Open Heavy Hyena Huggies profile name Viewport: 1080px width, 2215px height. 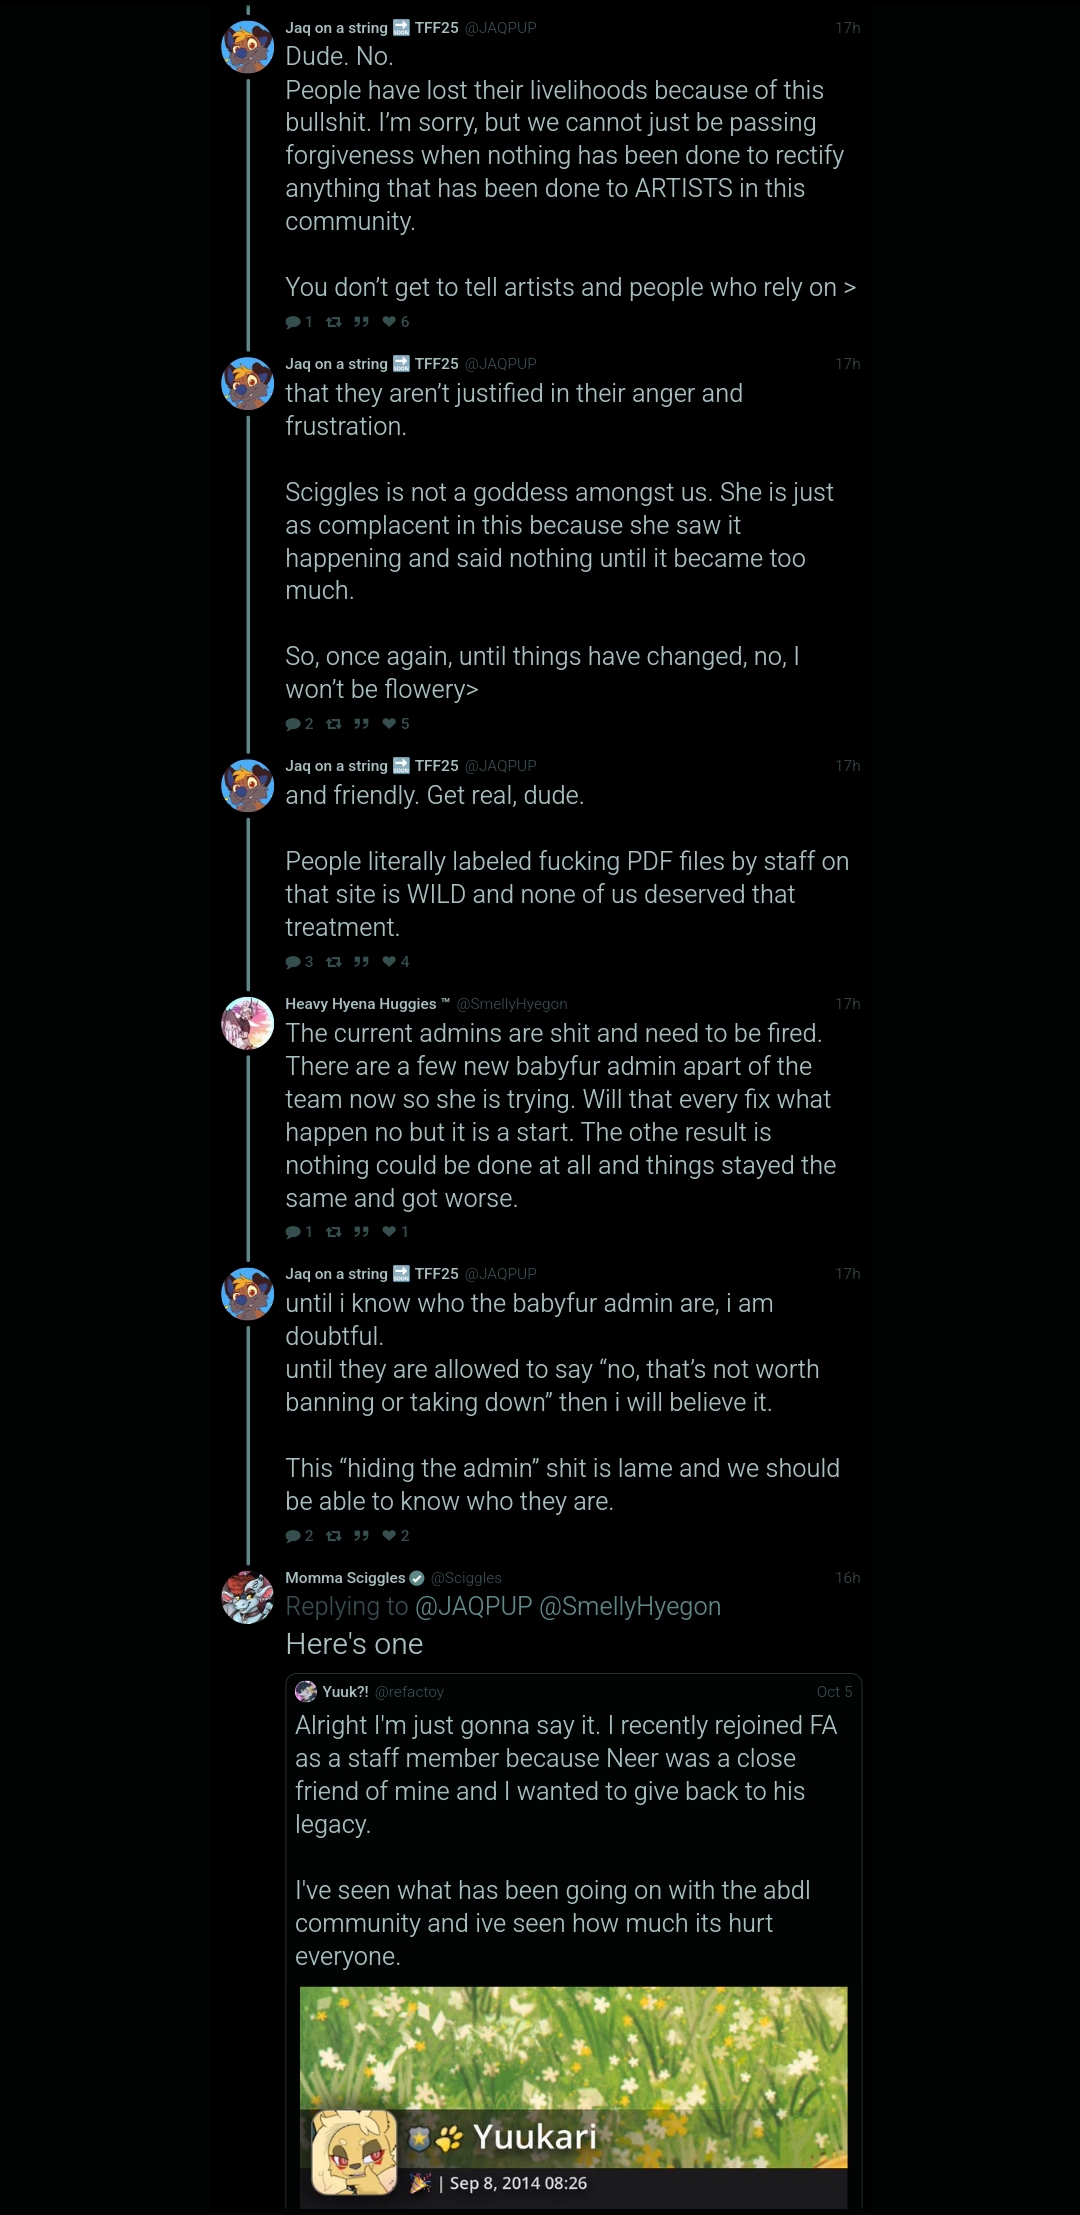click(361, 1004)
